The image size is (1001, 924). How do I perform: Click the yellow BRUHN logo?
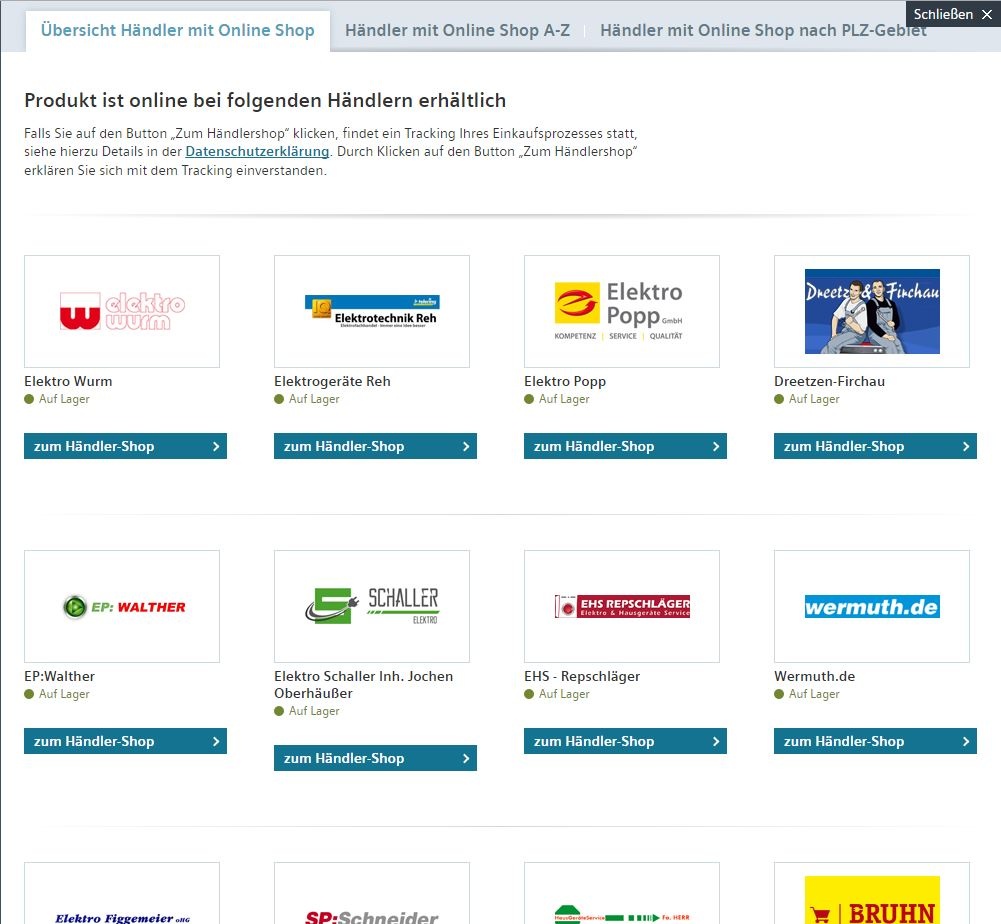tap(872, 900)
